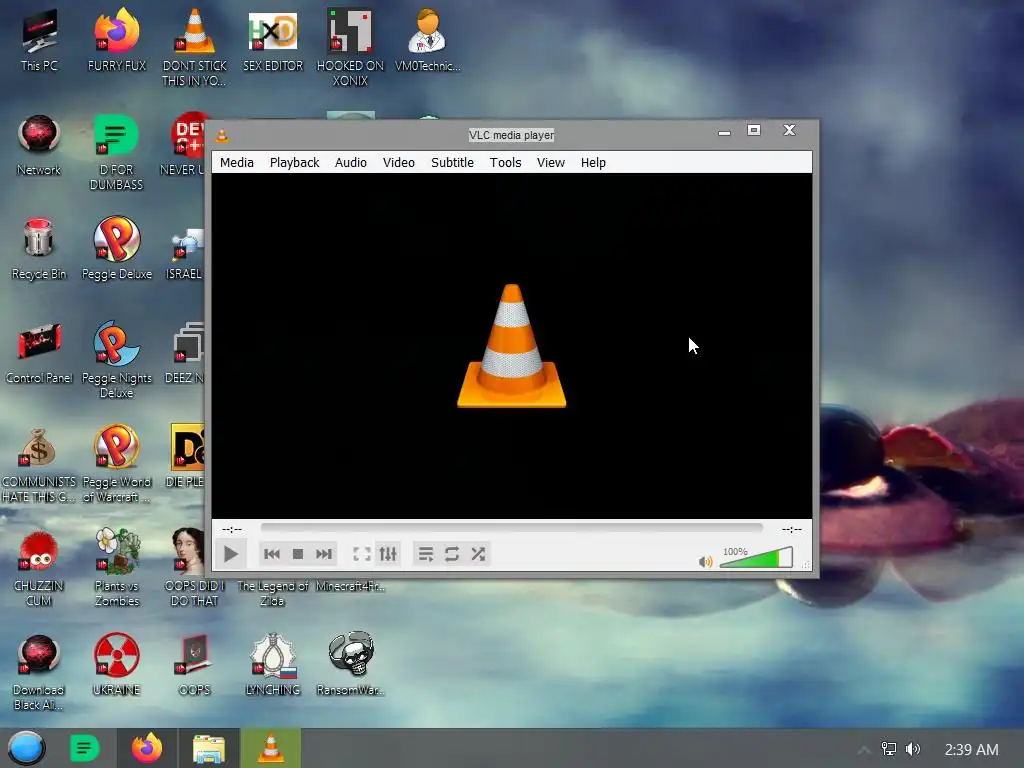This screenshot has width=1024, height=768.
Task: Select the Recycle Bin icon
Action: coord(39,249)
